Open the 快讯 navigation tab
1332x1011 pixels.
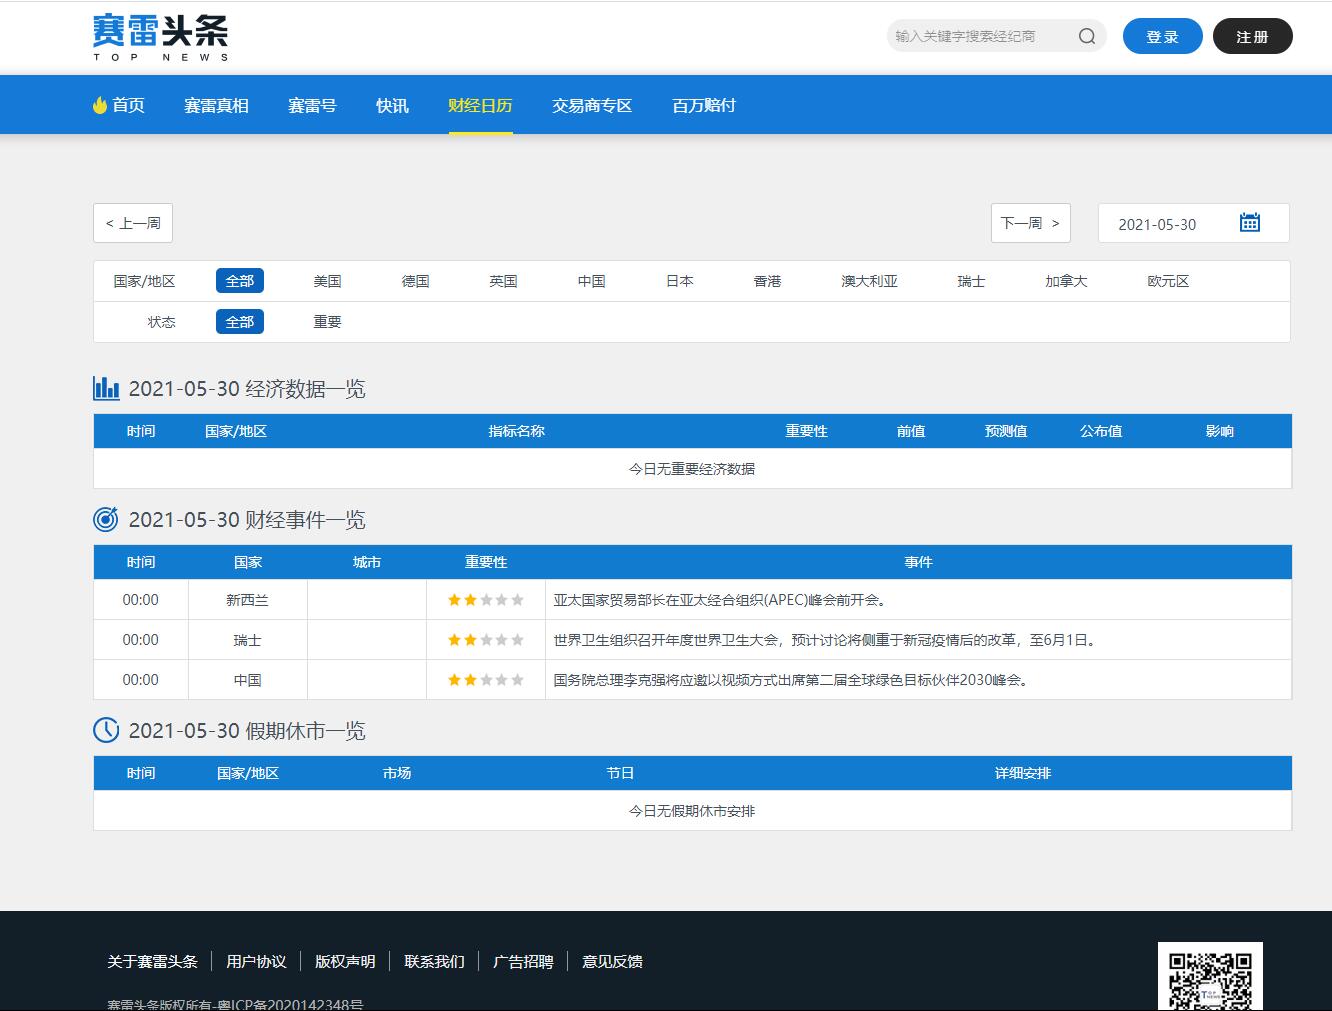[x=392, y=105]
